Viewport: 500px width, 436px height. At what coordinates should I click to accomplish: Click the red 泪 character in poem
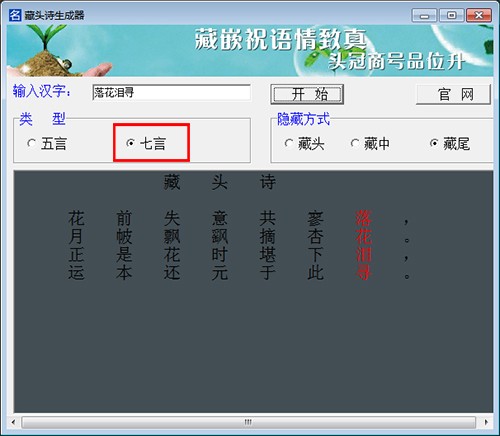(x=363, y=255)
